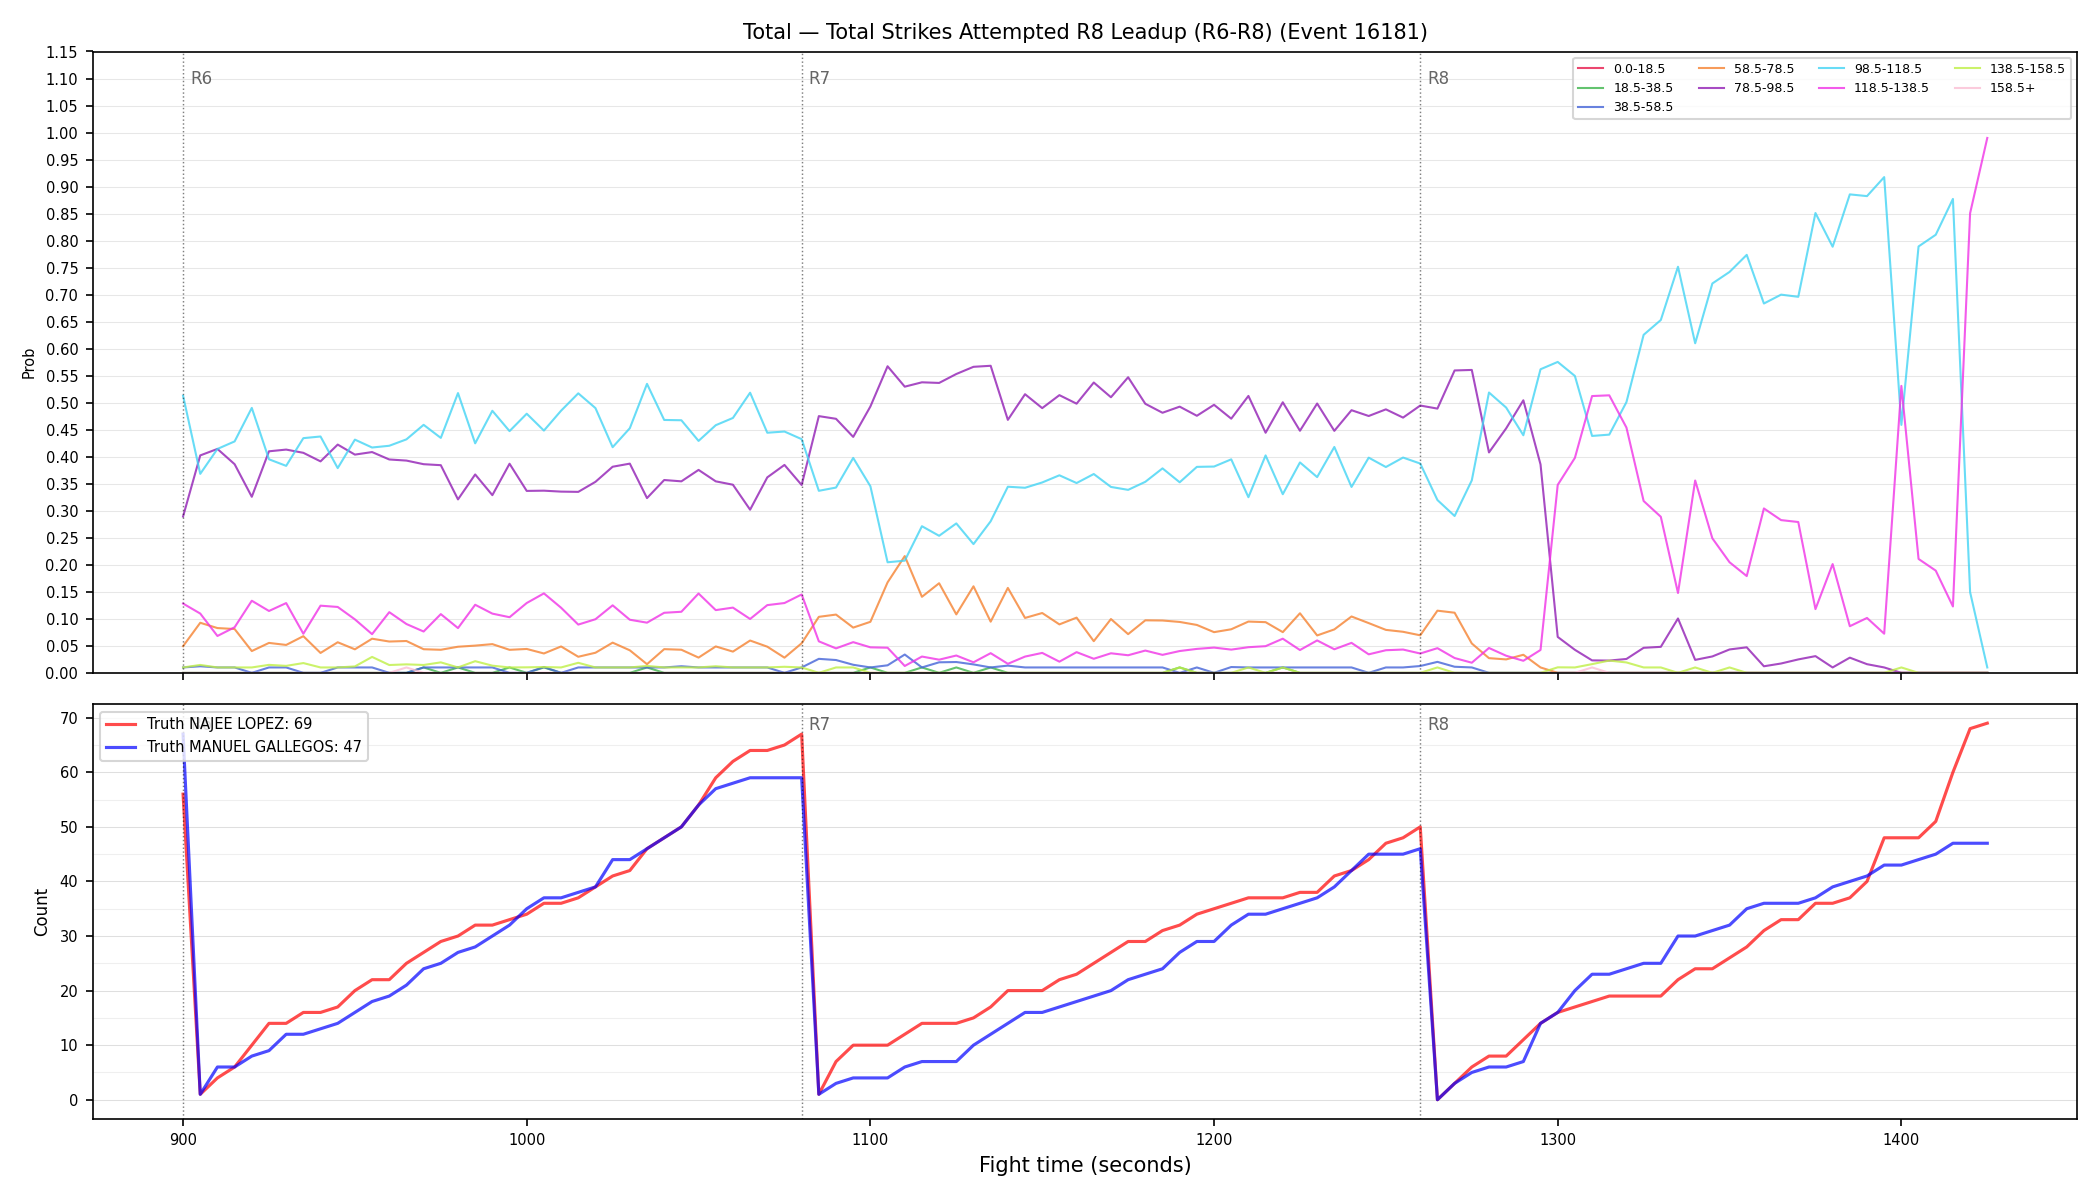Click the 40 tick on Count axis
The height and width of the screenshot is (1200, 2100).
(69, 882)
